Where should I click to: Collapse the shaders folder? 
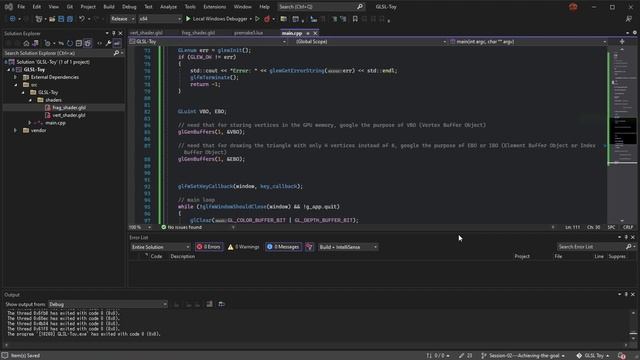[31, 100]
